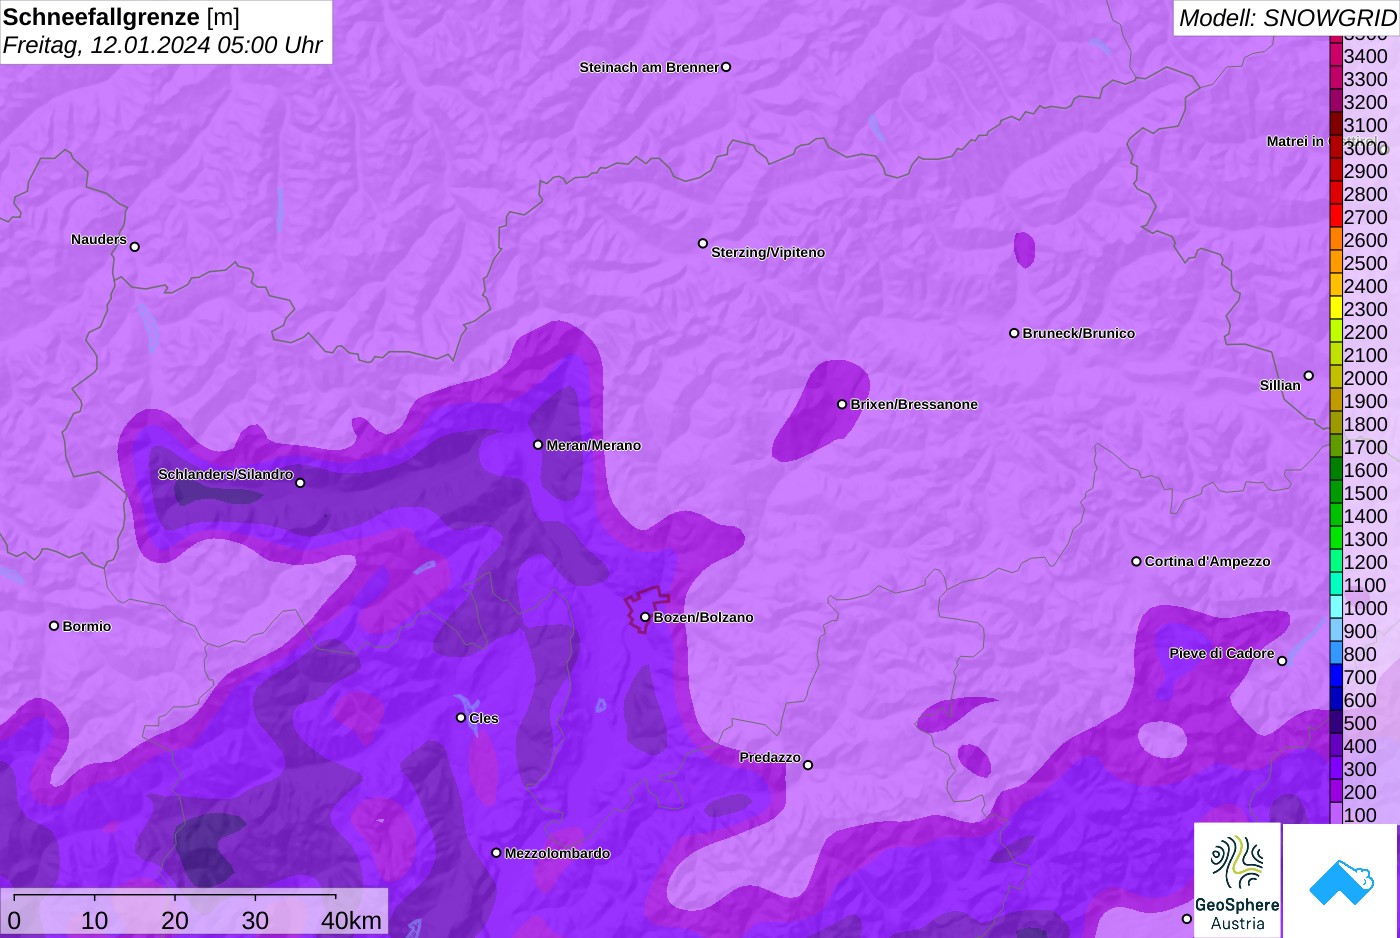Click the Modell: SNOWGRID label
The width and height of the screenshot is (1400, 938).
point(1287,18)
